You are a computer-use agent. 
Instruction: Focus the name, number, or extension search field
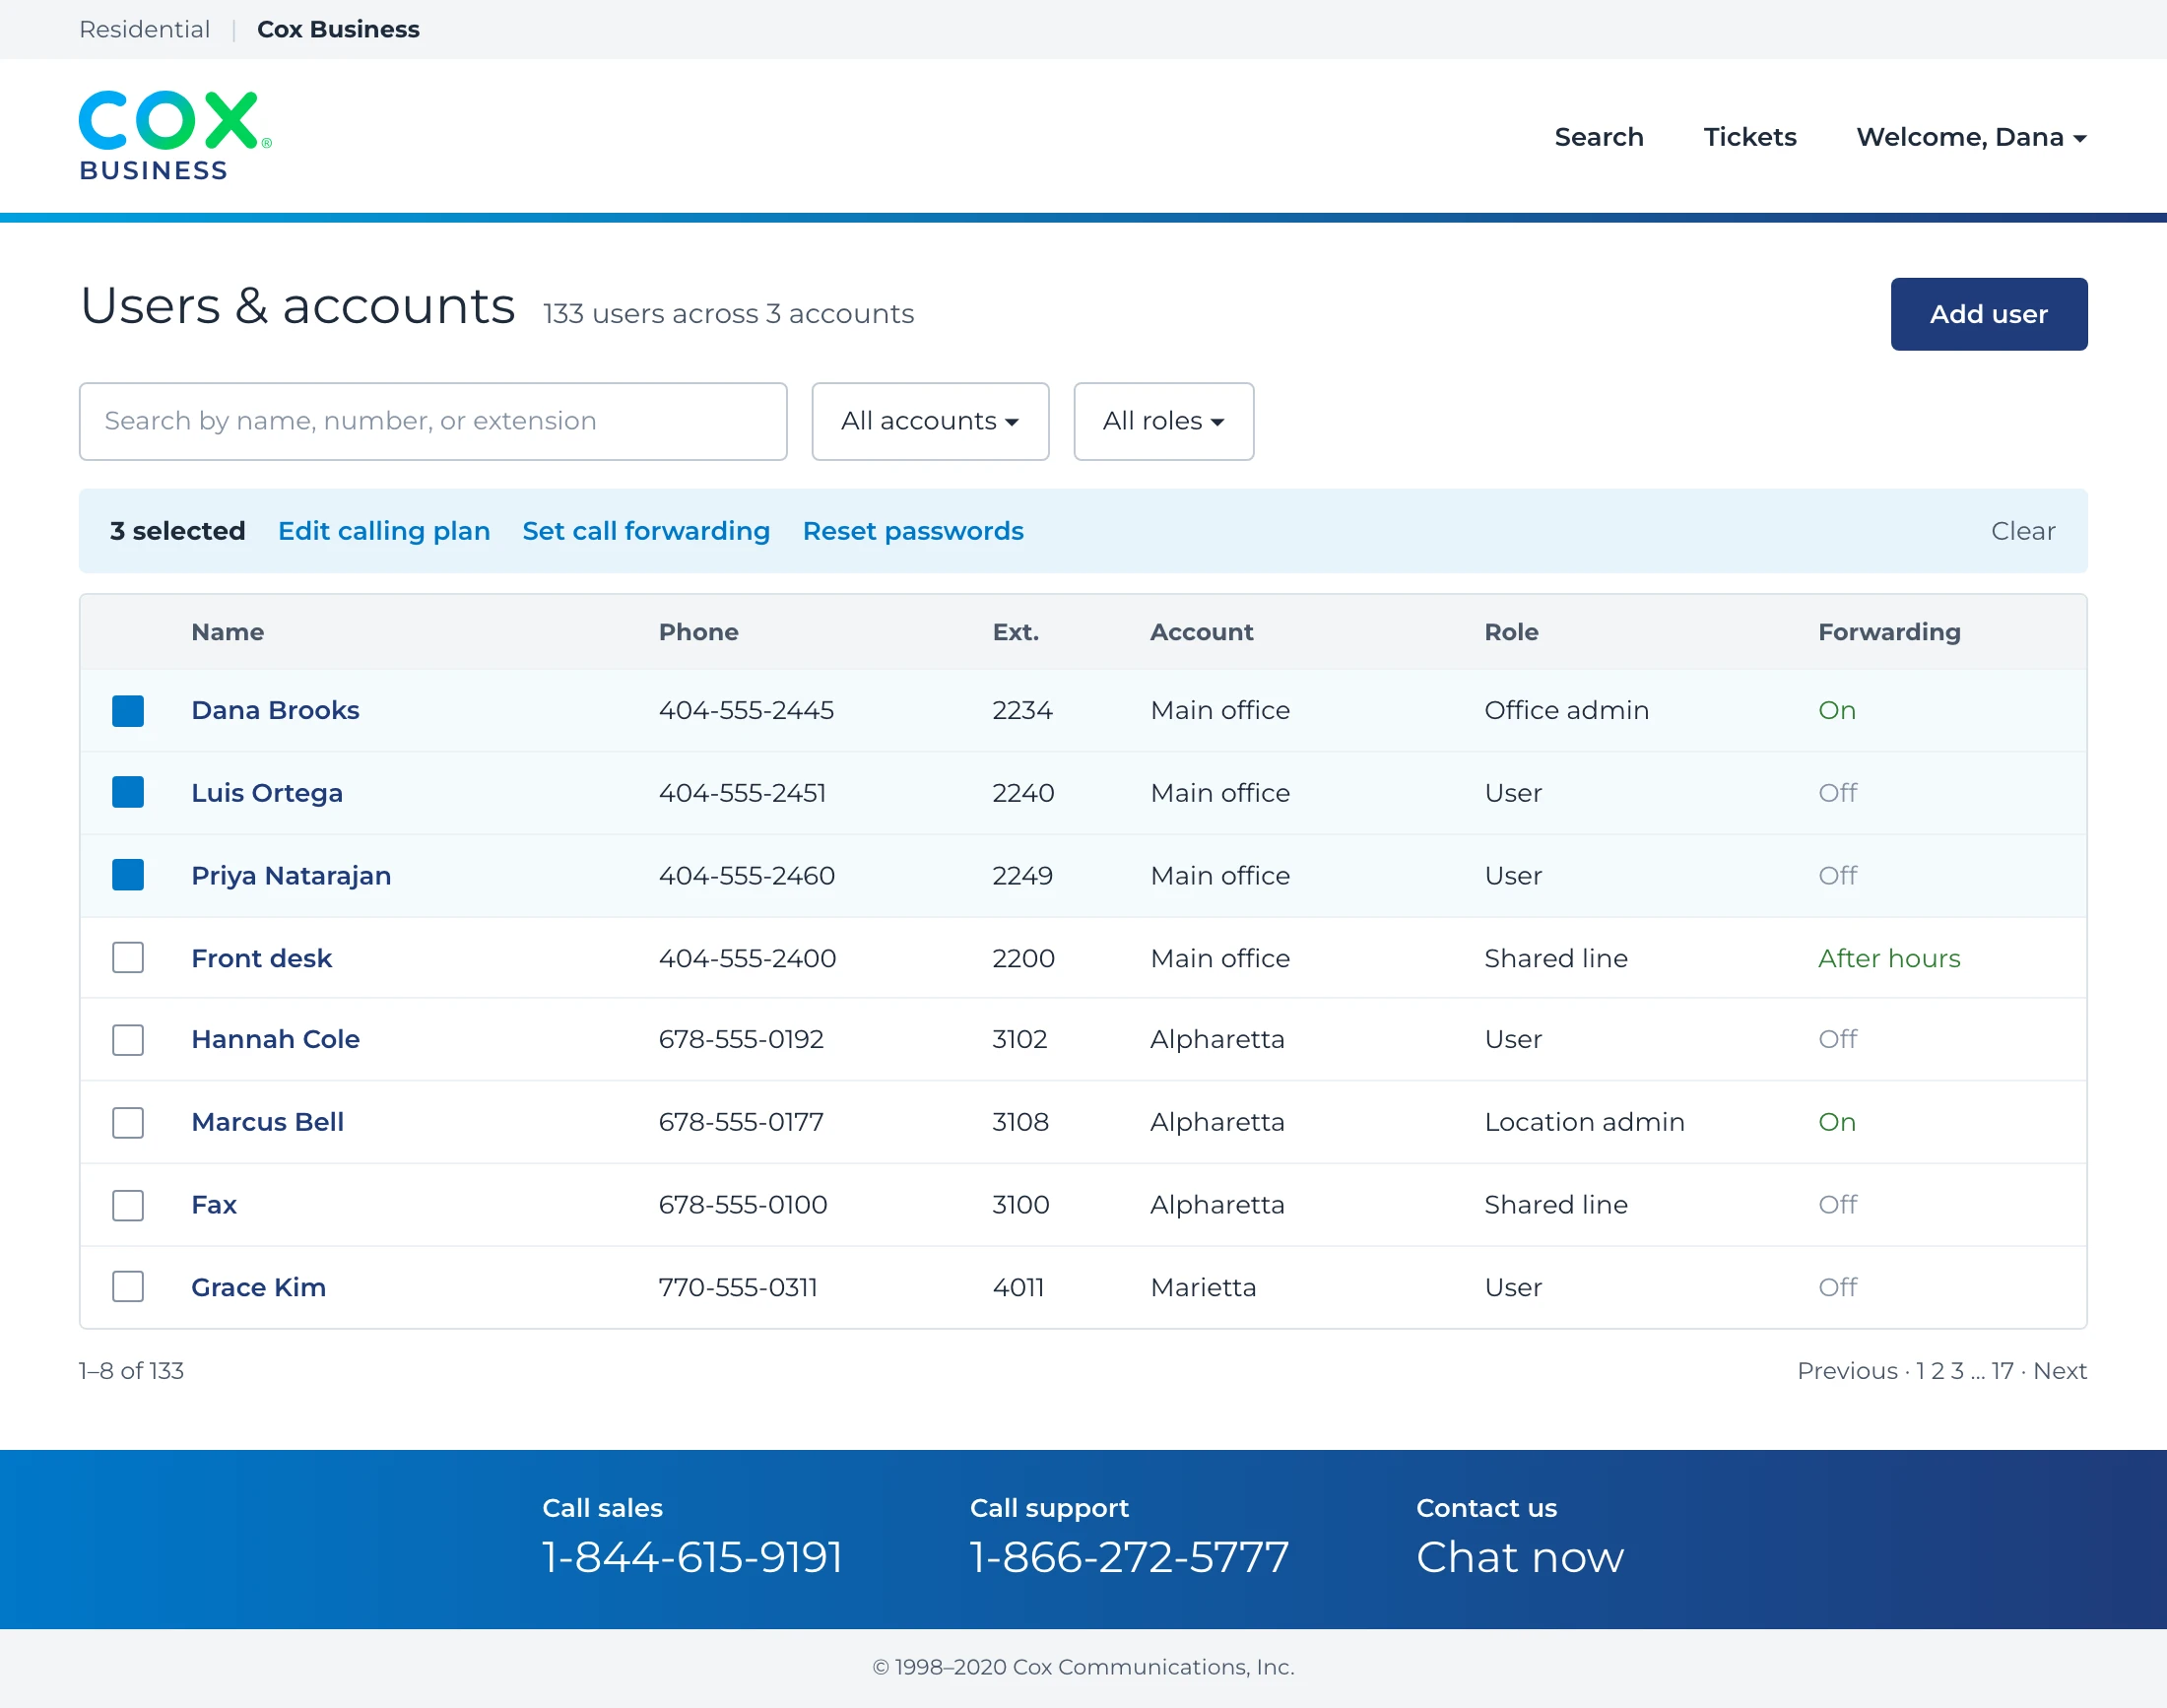tap(433, 421)
